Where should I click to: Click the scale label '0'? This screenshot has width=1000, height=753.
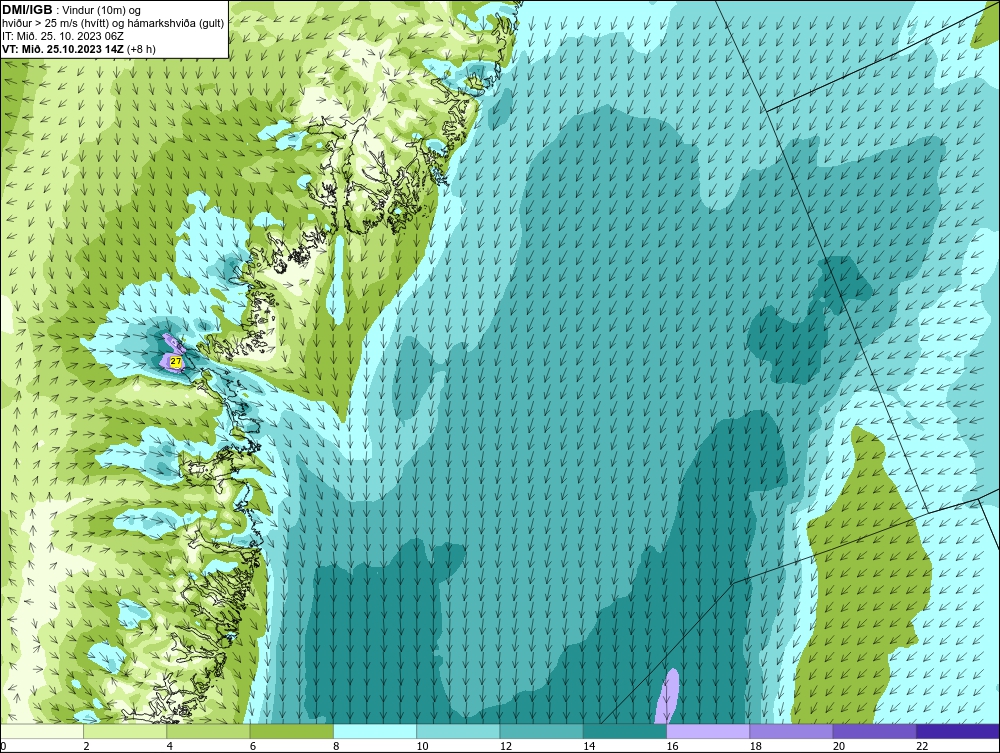pos(3,747)
